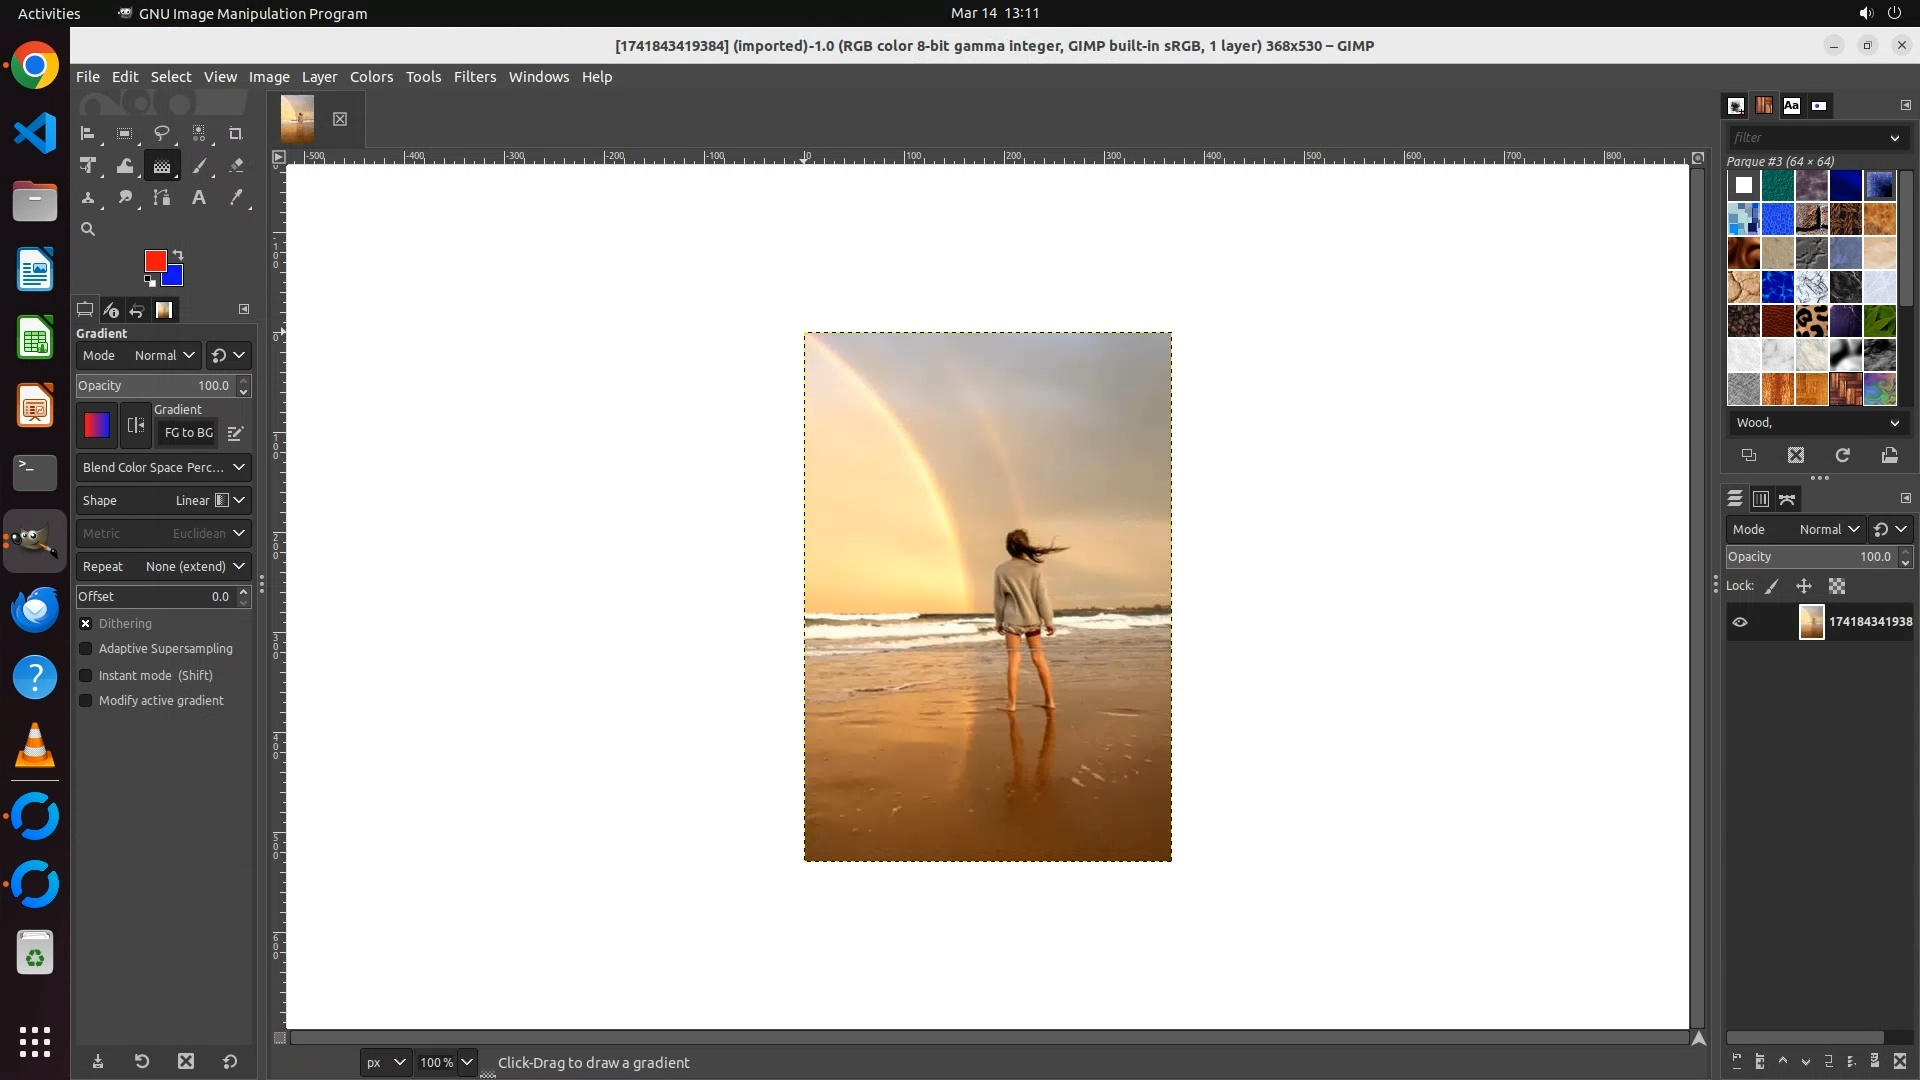
Task: Click the FG to BG gradient name
Action: coord(188,433)
